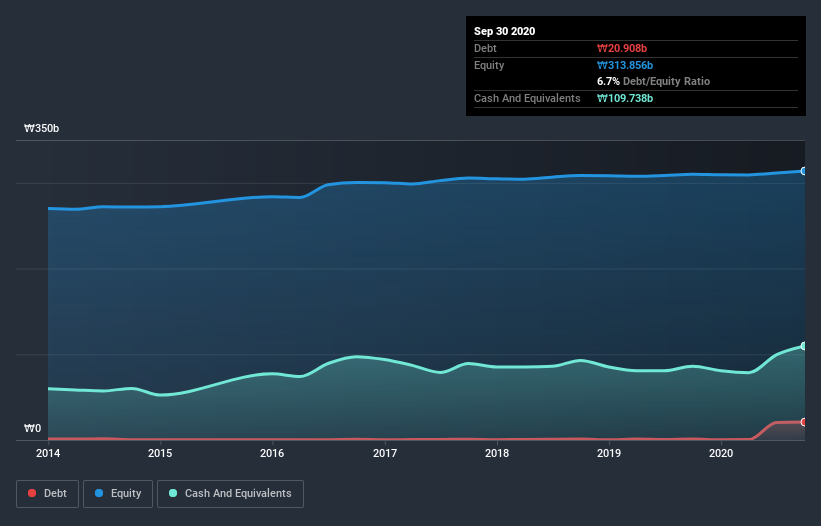Click the 2019 x-axis label
821x526 pixels.
(609, 453)
